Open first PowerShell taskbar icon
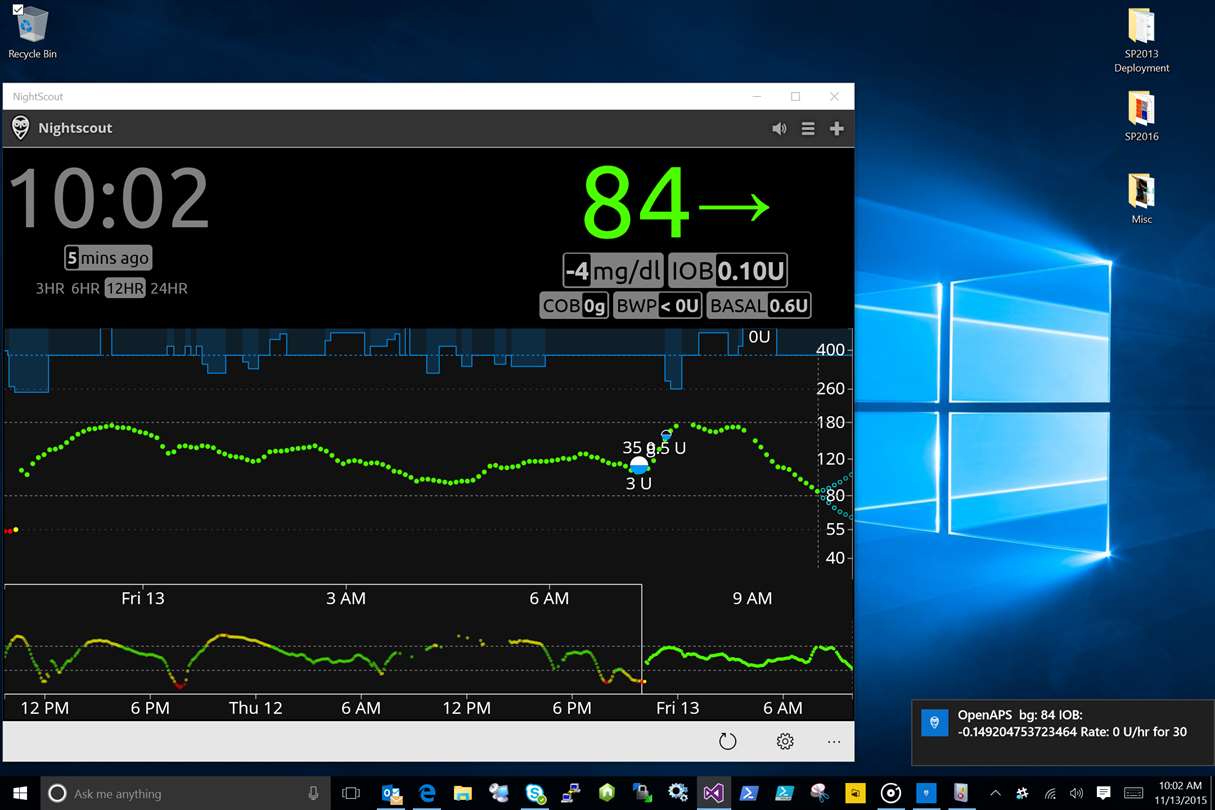 pos(748,793)
